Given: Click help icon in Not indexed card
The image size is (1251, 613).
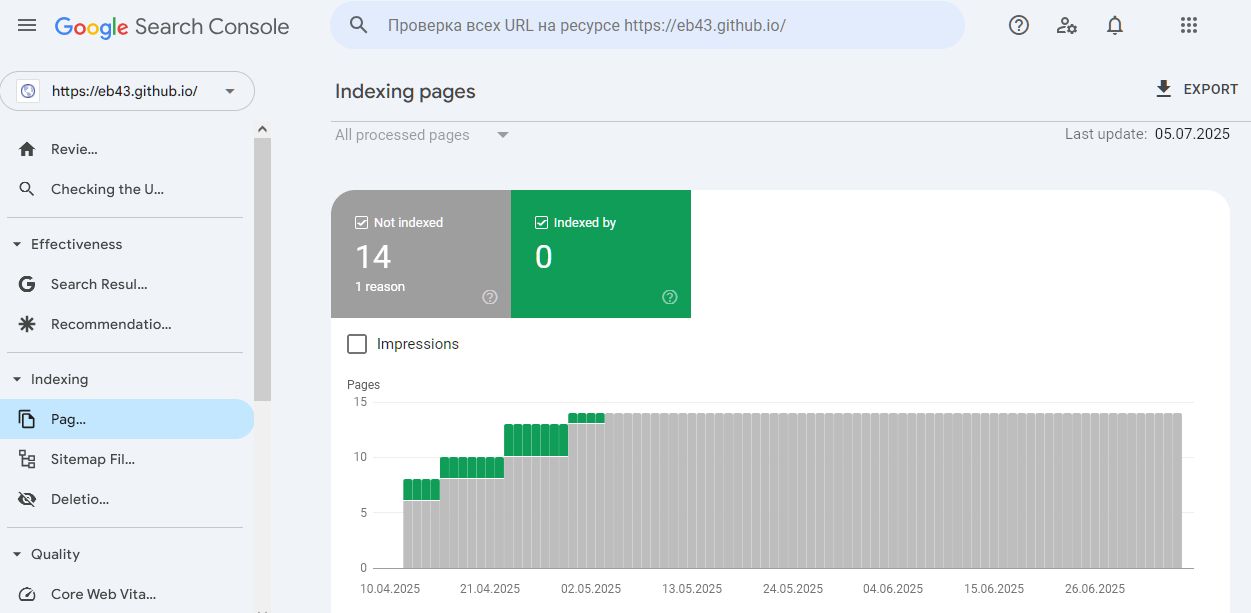Looking at the screenshot, I should (x=490, y=297).
